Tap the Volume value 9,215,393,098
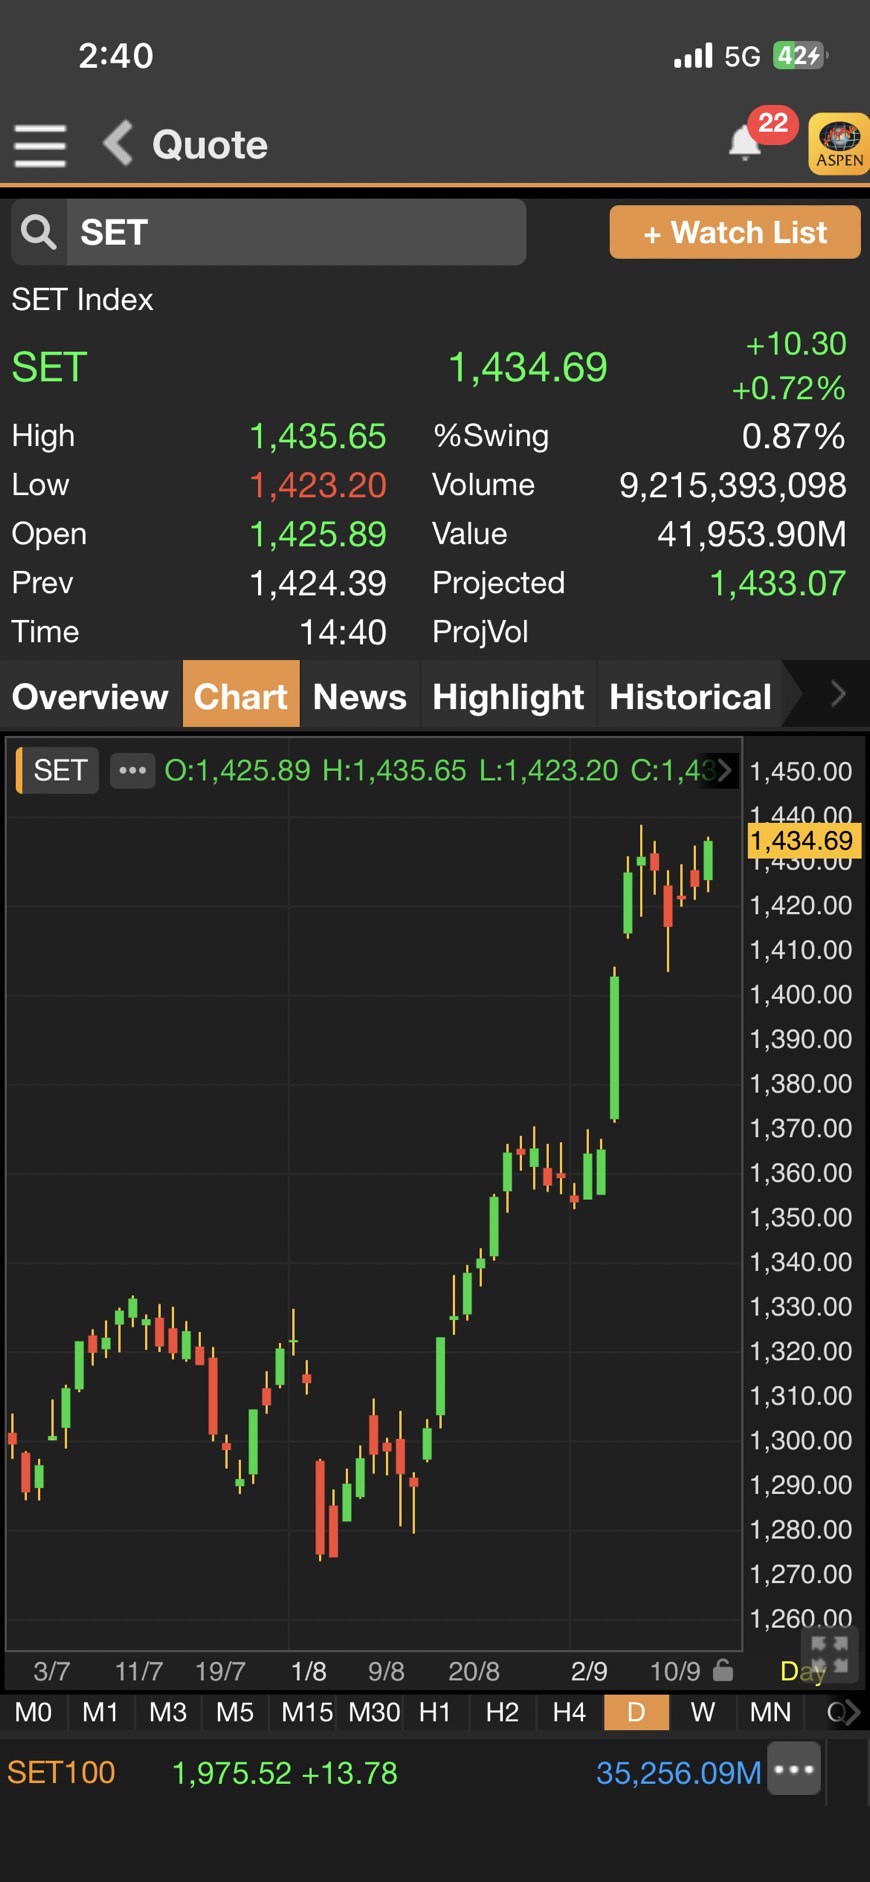This screenshot has width=870, height=1882. coord(732,485)
